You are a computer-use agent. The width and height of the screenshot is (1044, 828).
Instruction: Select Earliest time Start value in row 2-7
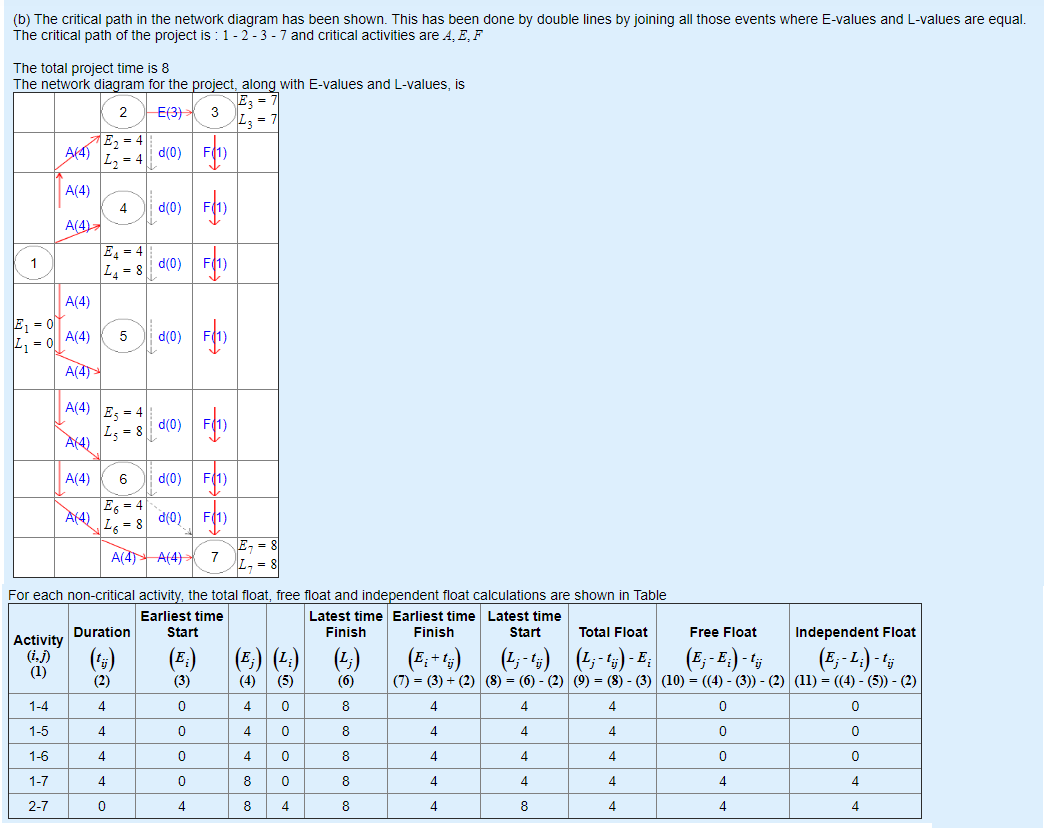point(182,806)
